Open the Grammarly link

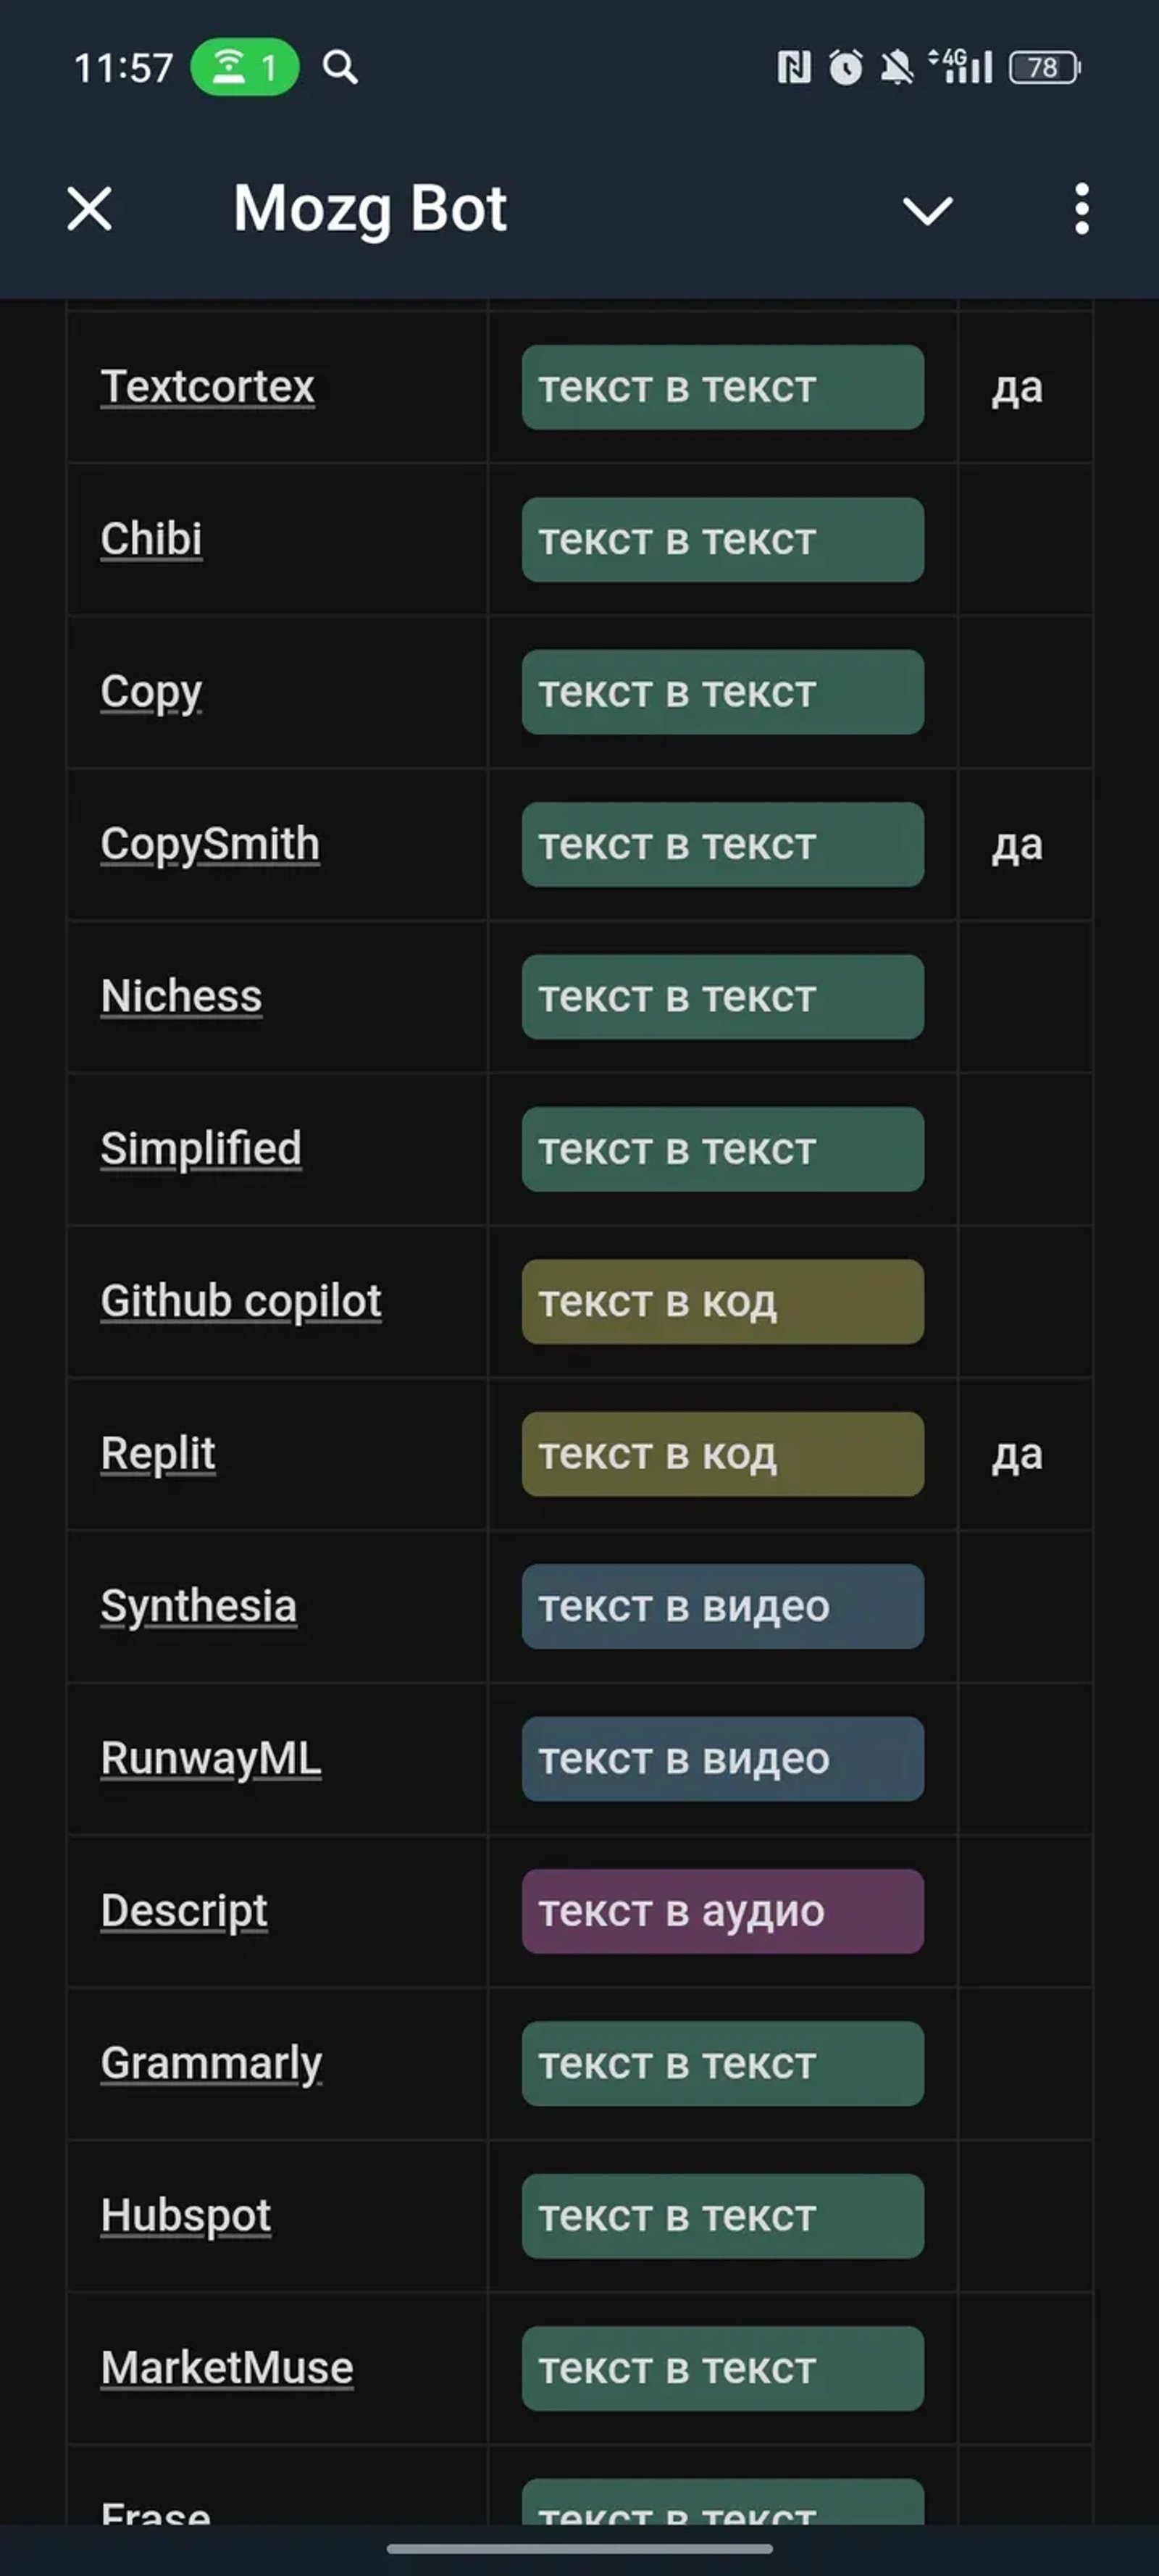click(x=210, y=2064)
